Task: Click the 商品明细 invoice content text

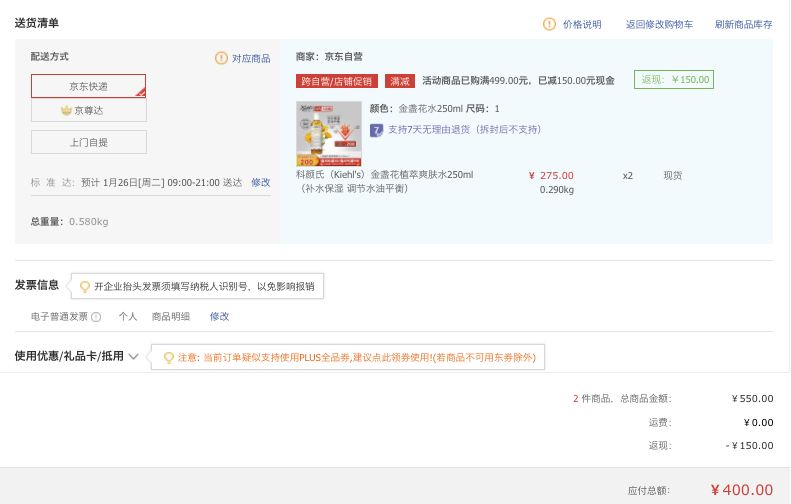Action: coord(171,316)
